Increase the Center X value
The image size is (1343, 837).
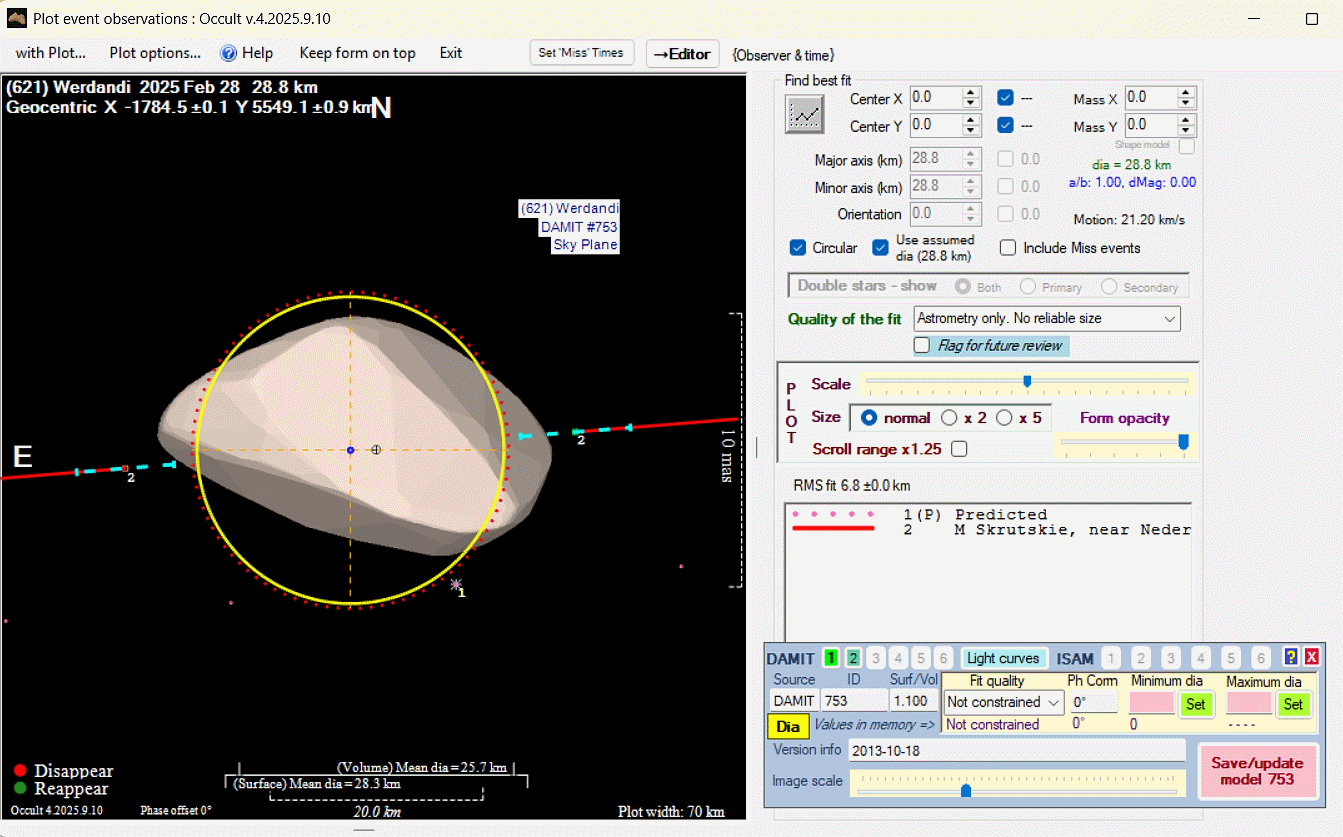tap(970, 93)
